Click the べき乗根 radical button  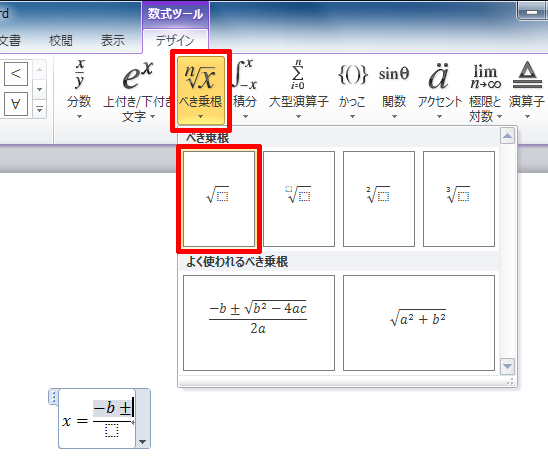[201, 90]
